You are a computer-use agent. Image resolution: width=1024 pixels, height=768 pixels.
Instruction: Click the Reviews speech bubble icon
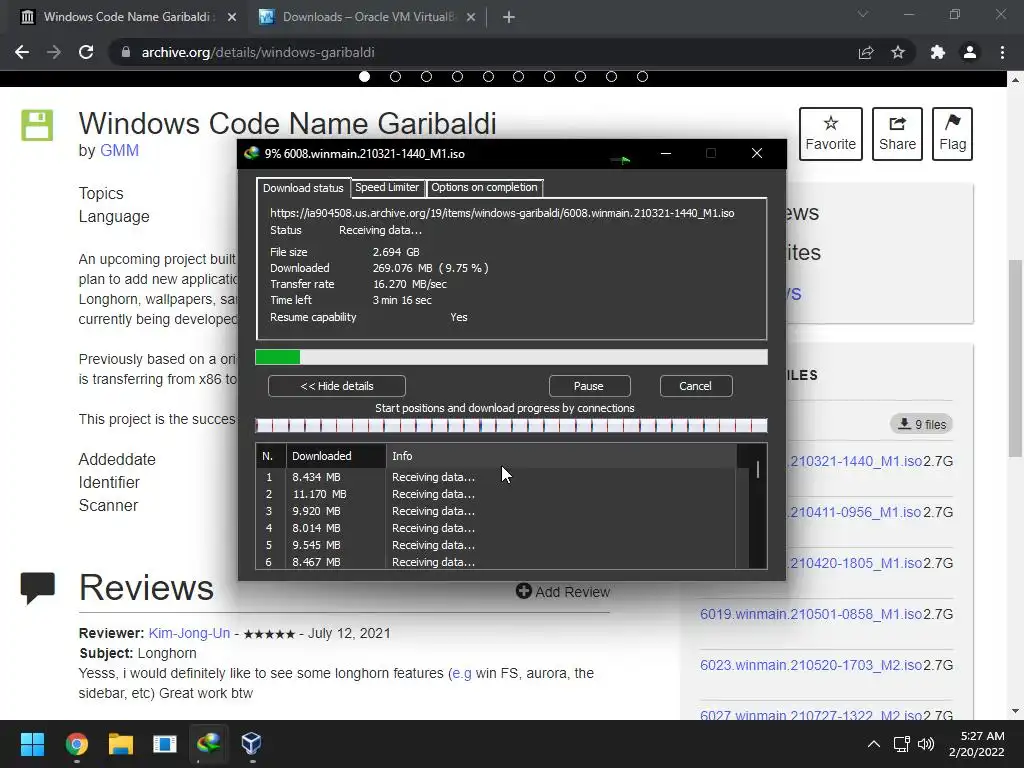[37, 588]
